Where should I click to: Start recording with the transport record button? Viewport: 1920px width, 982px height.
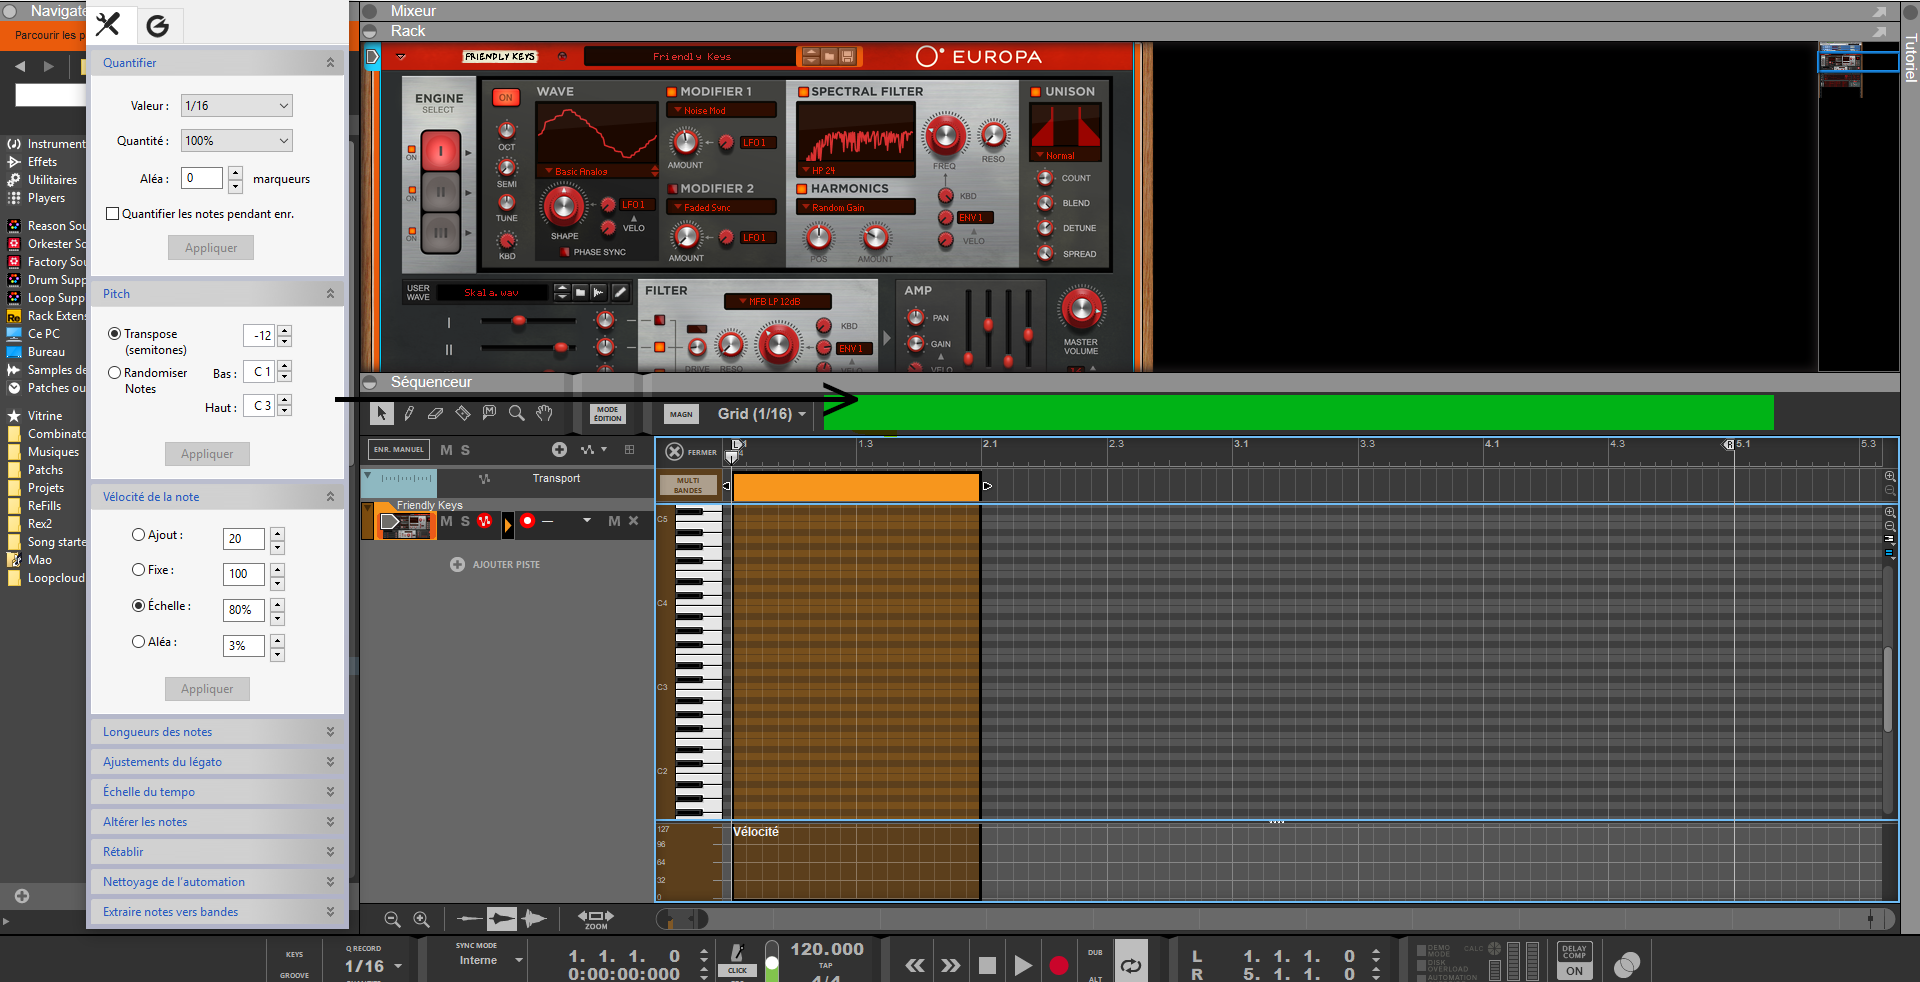[1059, 965]
